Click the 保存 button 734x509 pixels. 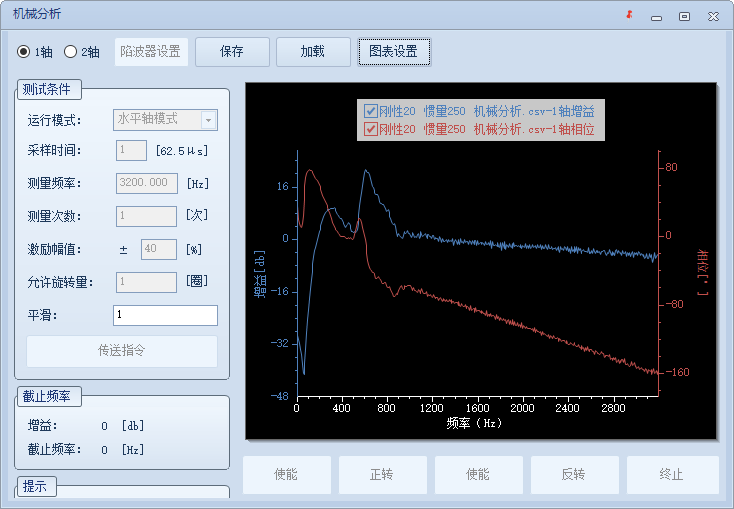pos(232,52)
